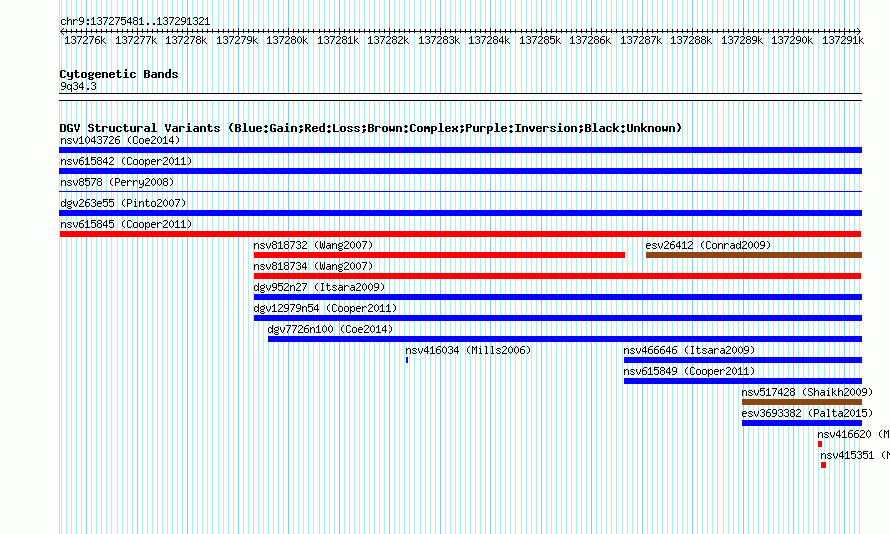
Task: Click the DGV Structural Variants track title
Action: click(x=371, y=128)
